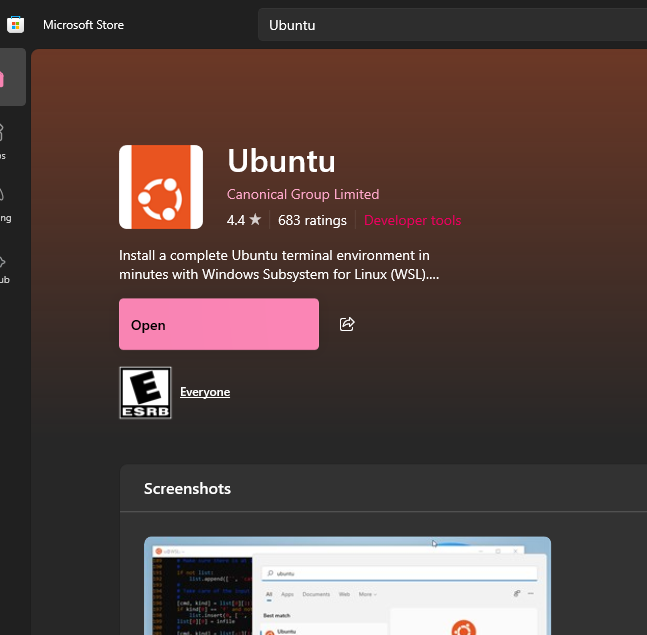
Task: Click the orange Ubuntu app logo
Action: (161, 187)
